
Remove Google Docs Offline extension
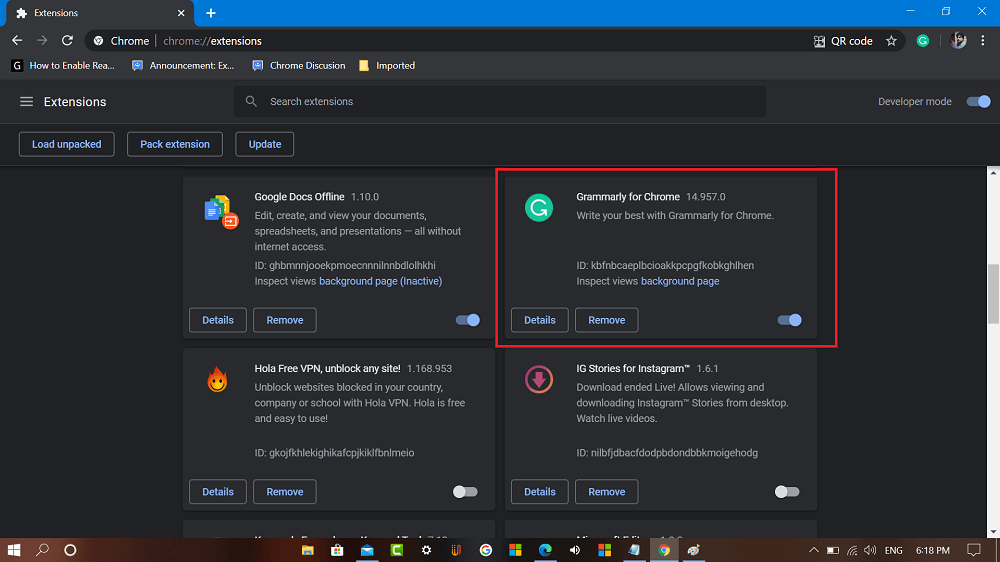tap(284, 320)
